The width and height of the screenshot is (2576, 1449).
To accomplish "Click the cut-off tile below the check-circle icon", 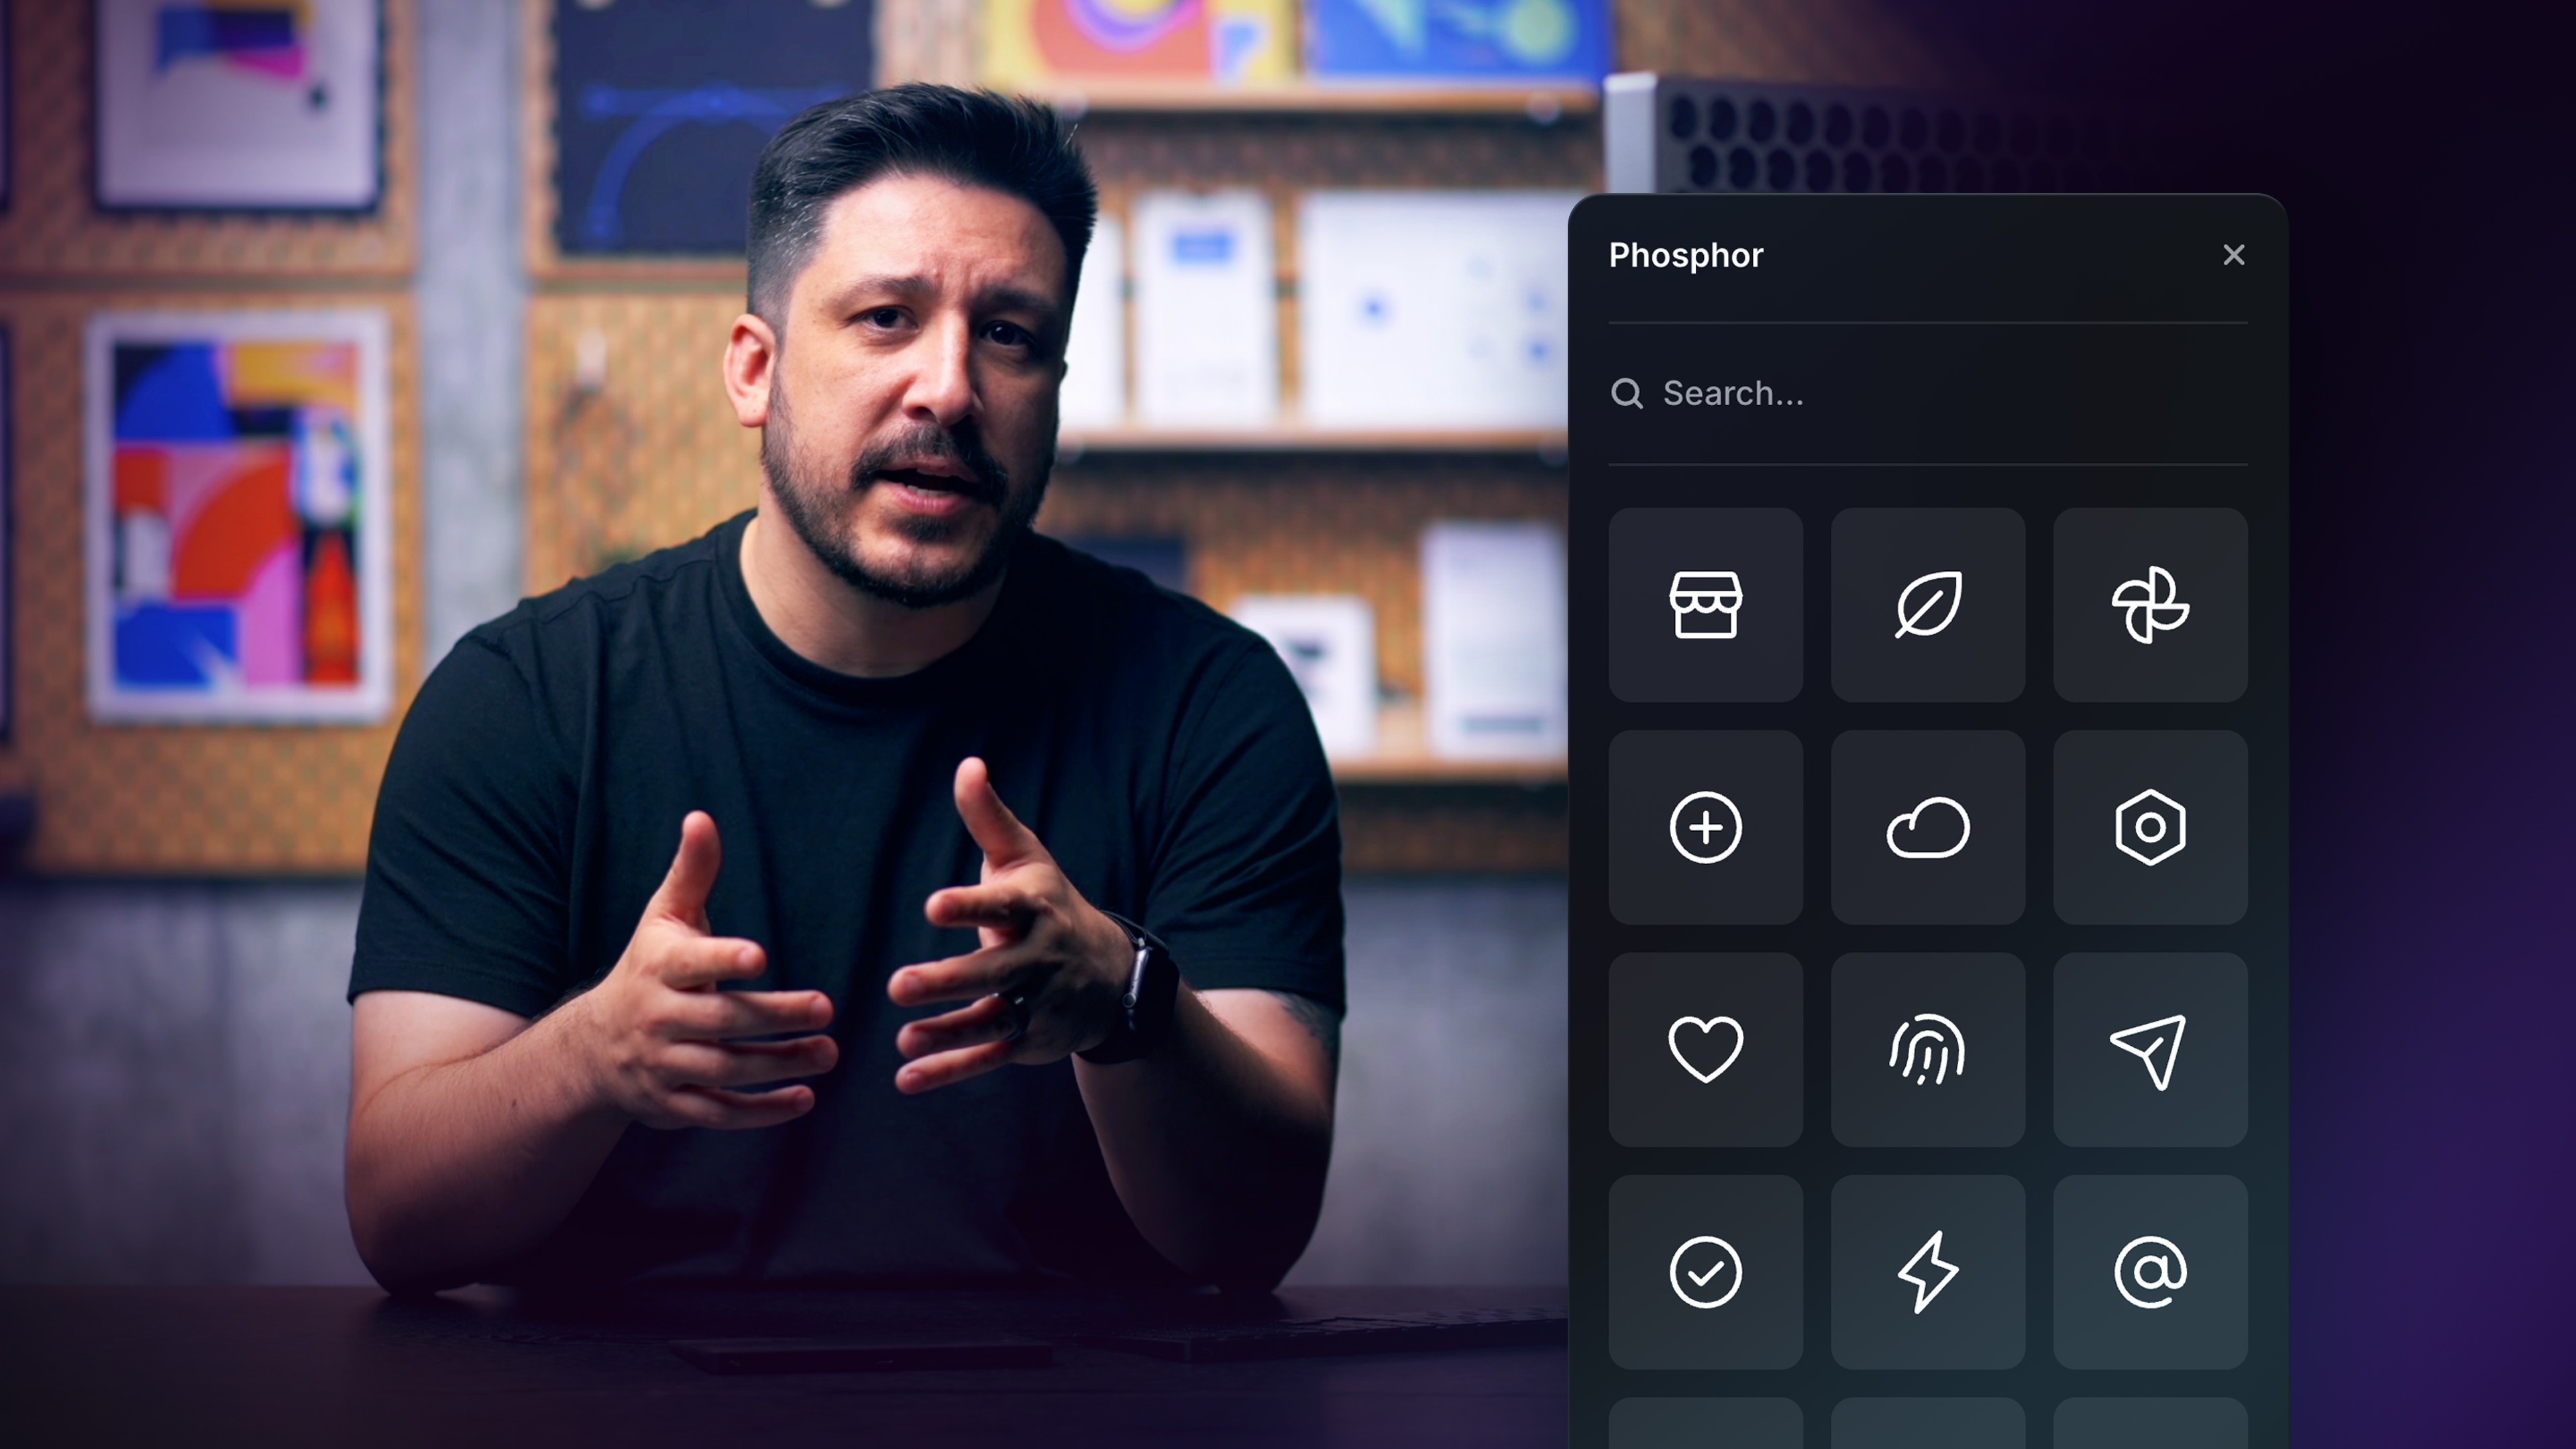I will coord(1705,1425).
